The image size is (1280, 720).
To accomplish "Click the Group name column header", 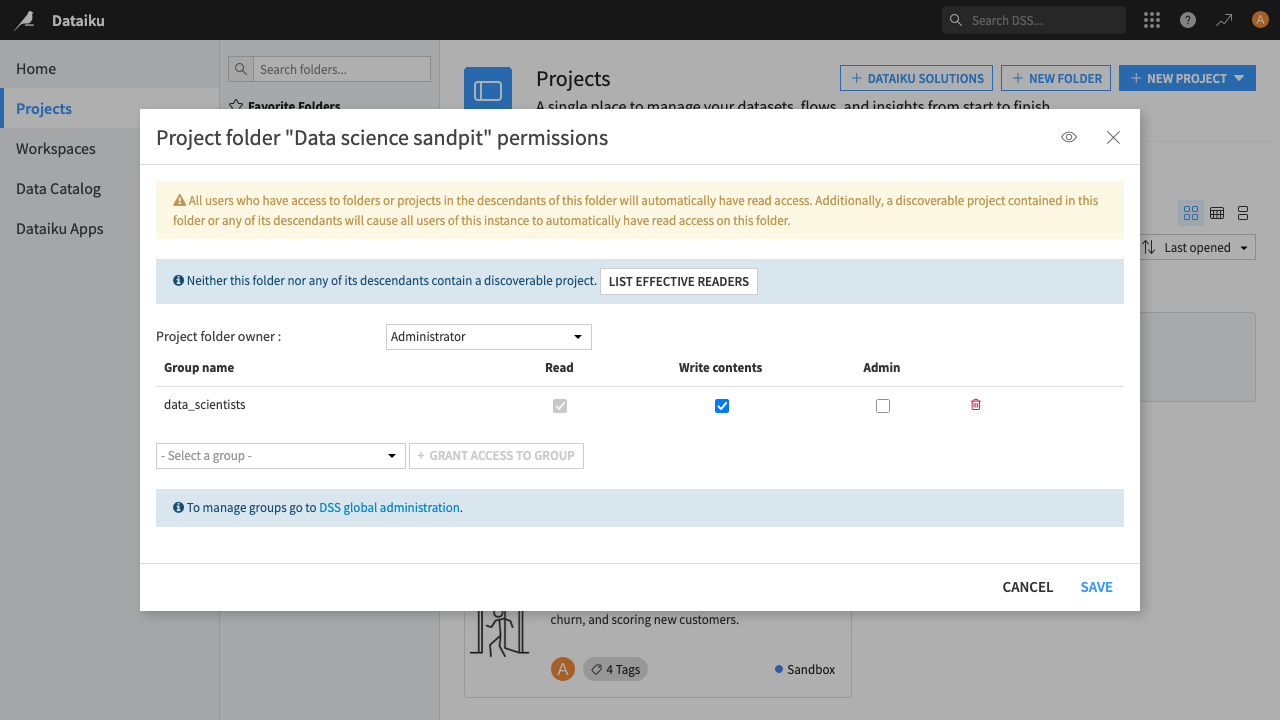I will [199, 368].
